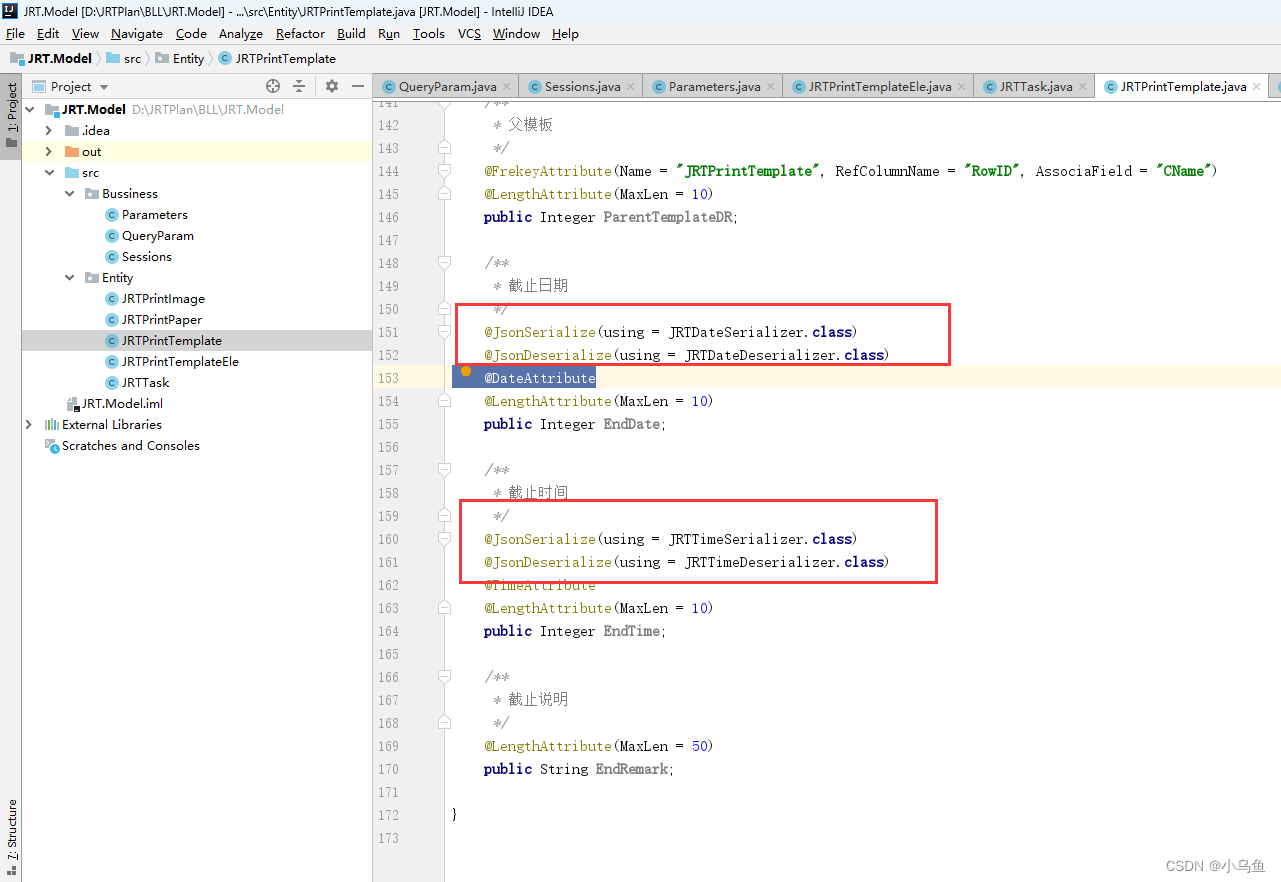This screenshot has height=882, width=1281.
Task: Expand the .idea folder
Action: click(x=48, y=131)
